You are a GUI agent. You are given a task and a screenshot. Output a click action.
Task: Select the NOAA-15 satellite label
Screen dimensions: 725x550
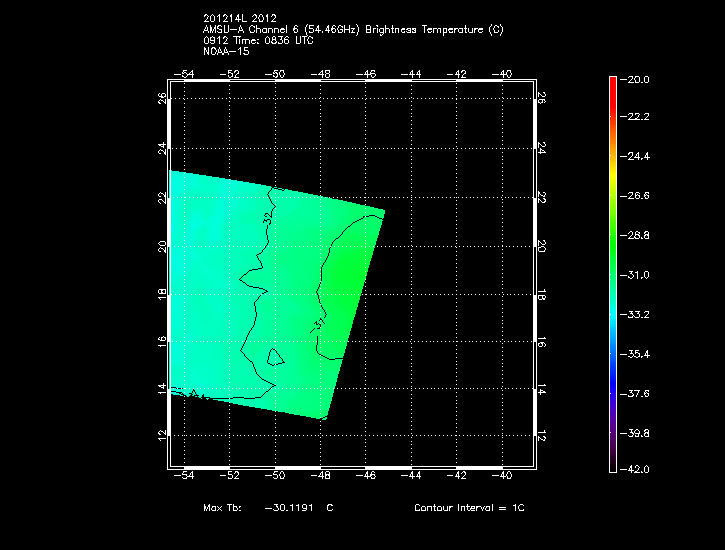click(226, 51)
